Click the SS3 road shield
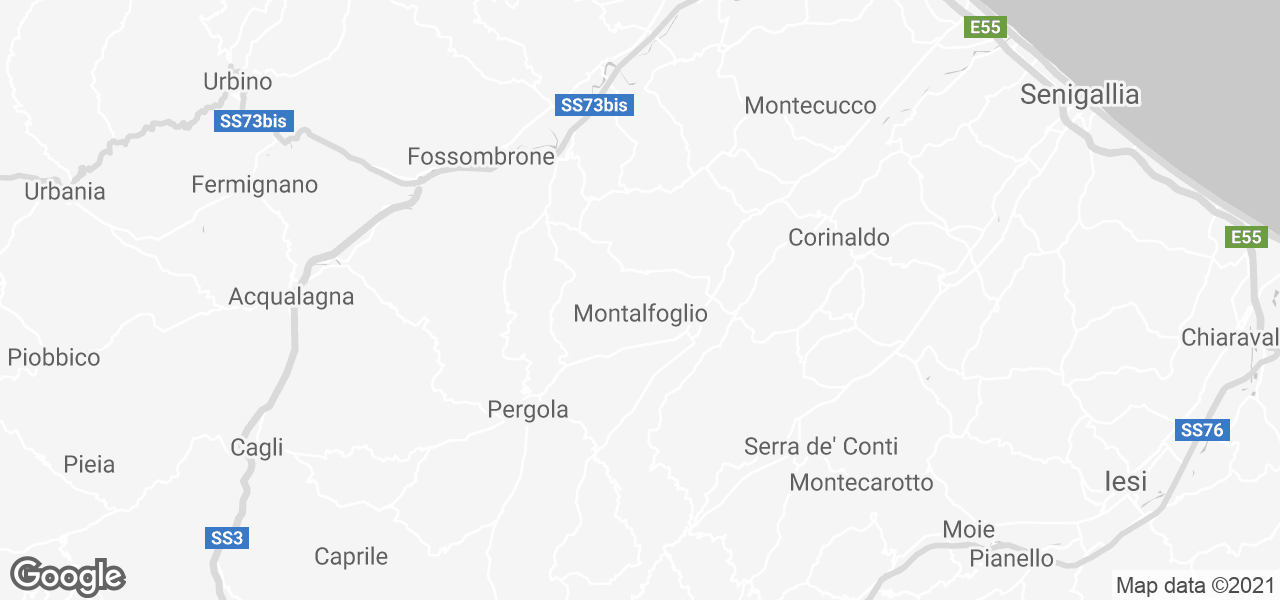Viewport: 1280px width, 600px height. [228, 538]
